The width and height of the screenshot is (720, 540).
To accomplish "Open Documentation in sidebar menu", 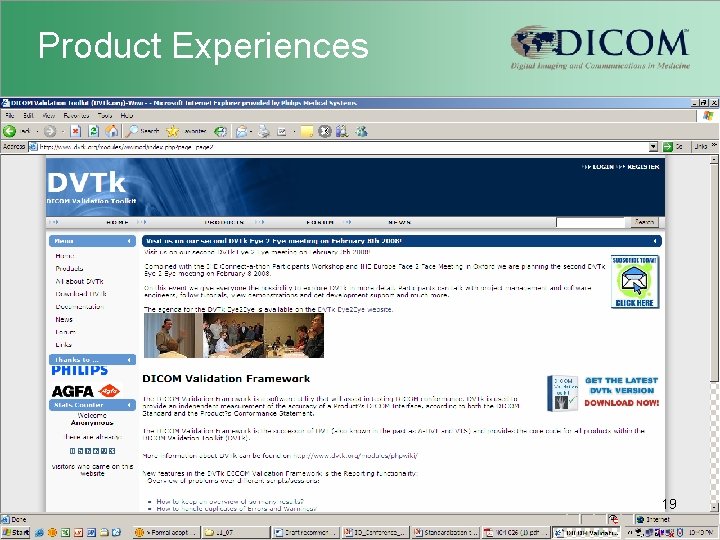I will click(x=79, y=307).
